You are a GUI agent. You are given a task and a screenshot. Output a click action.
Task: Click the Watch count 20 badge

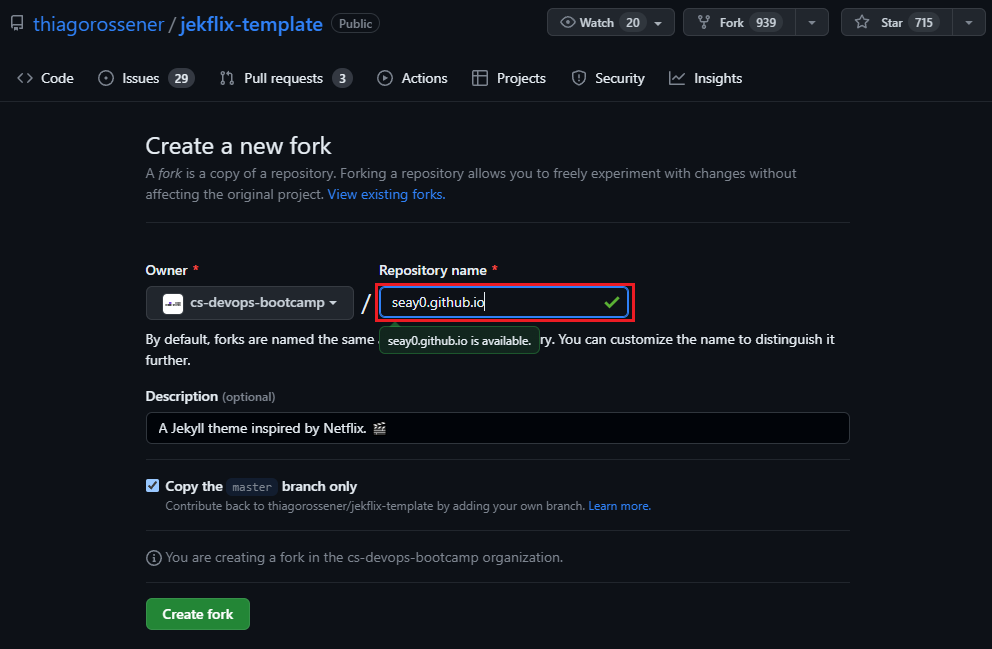click(x=633, y=23)
